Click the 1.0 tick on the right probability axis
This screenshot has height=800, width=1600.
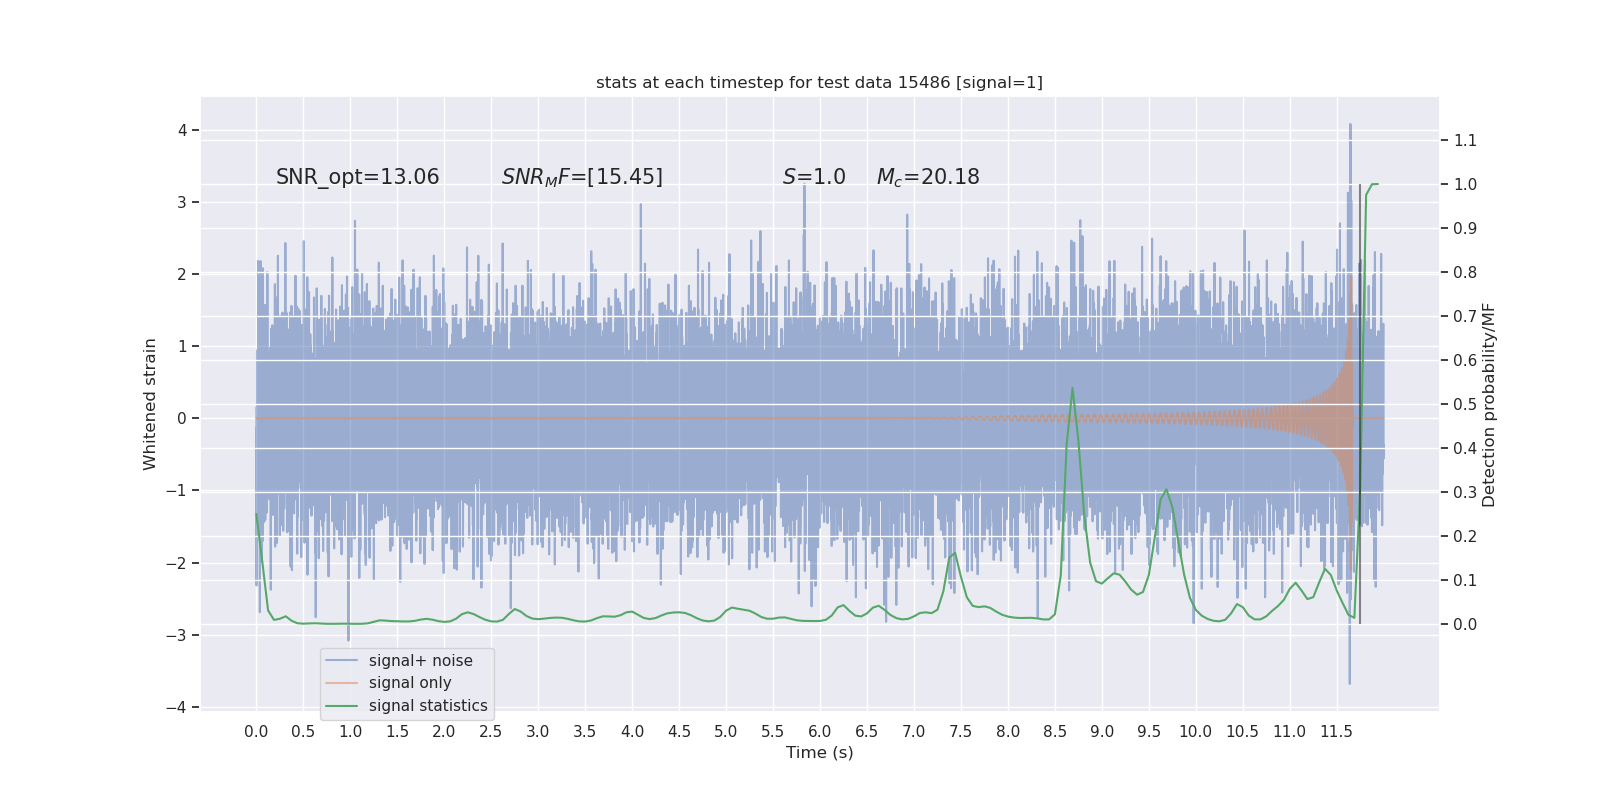[1465, 184]
